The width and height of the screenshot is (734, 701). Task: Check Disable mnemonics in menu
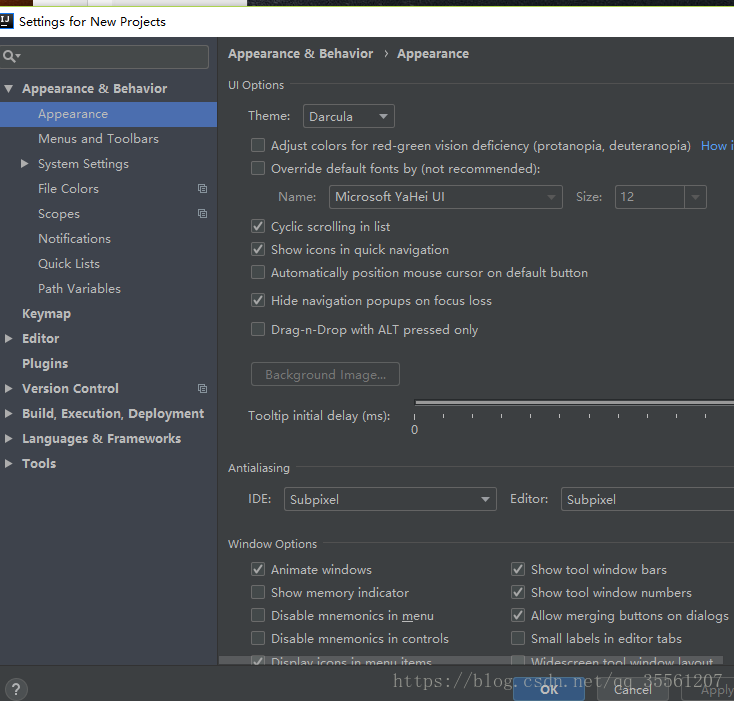click(258, 615)
